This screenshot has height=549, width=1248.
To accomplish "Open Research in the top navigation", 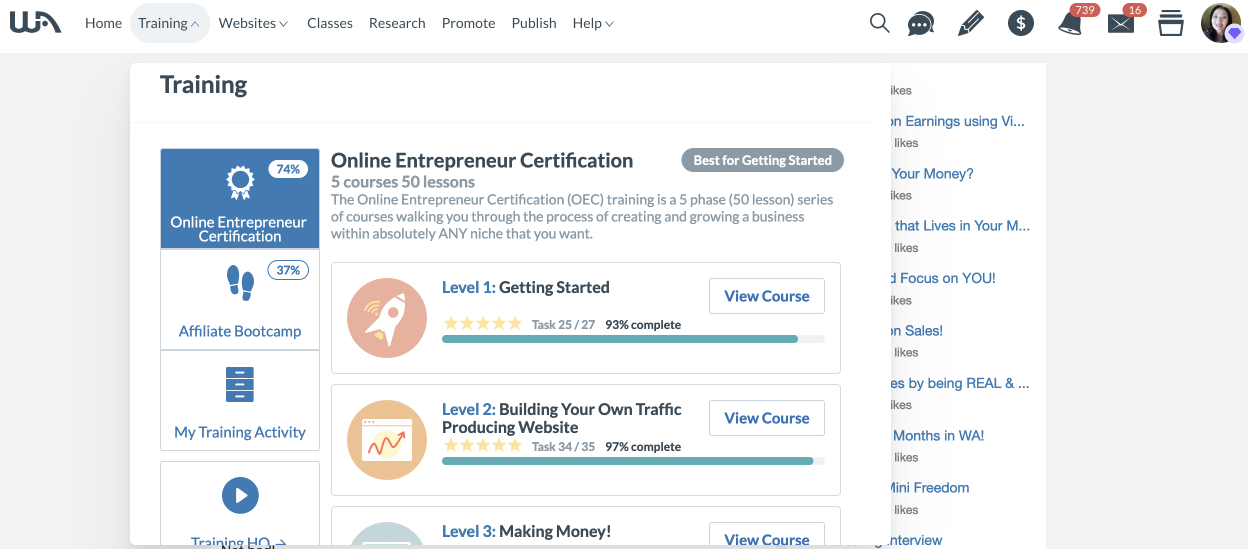I will coord(397,23).
